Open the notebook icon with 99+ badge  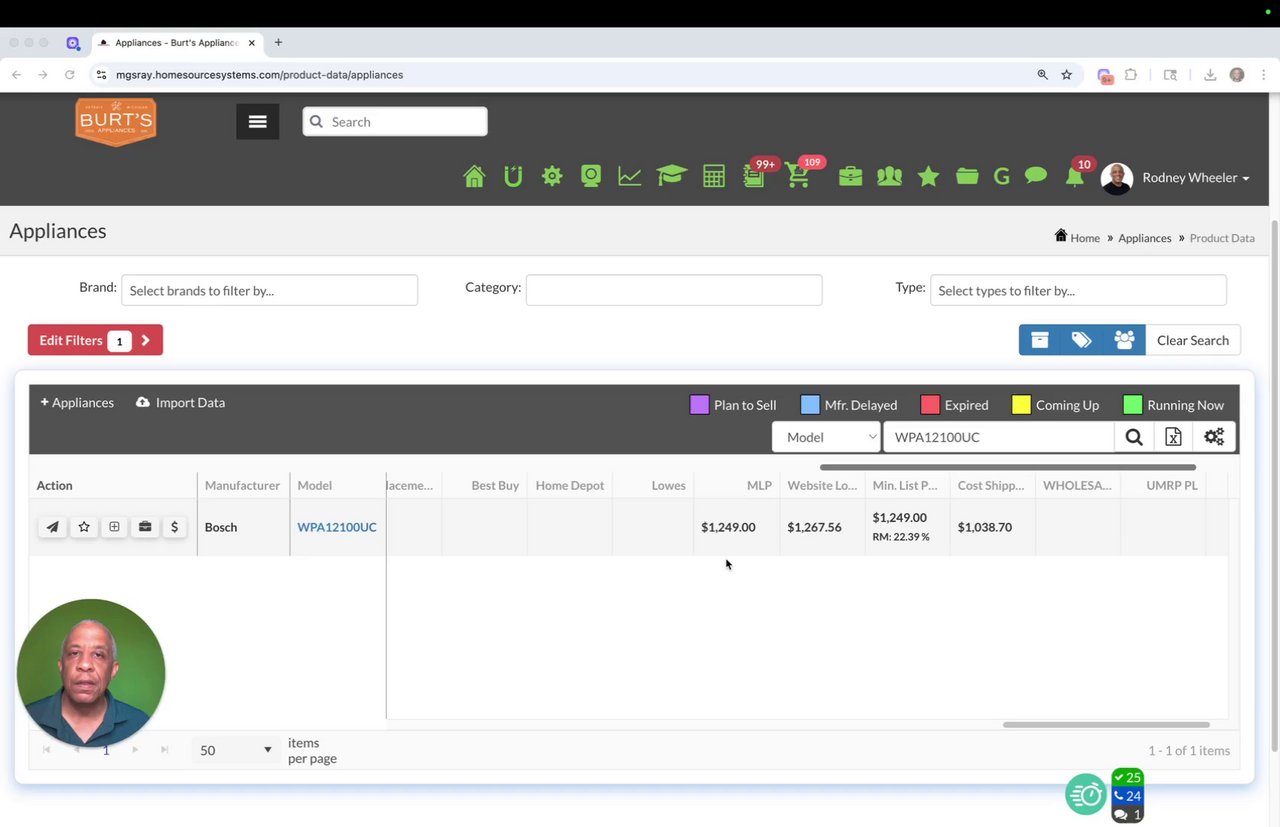[x=755, y=176]
